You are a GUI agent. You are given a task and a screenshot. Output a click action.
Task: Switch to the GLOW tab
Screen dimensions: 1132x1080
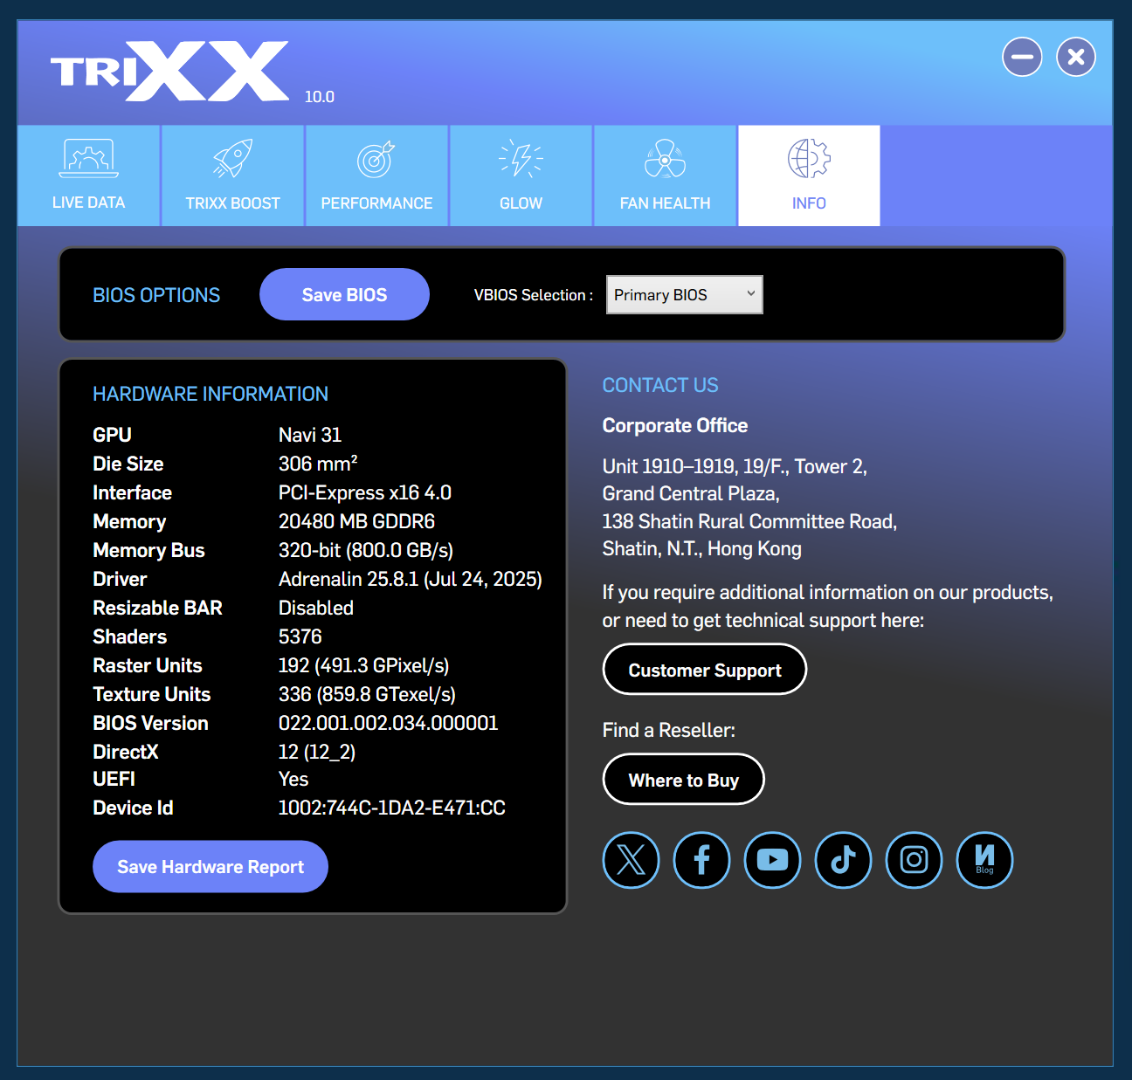coord(521,175)
